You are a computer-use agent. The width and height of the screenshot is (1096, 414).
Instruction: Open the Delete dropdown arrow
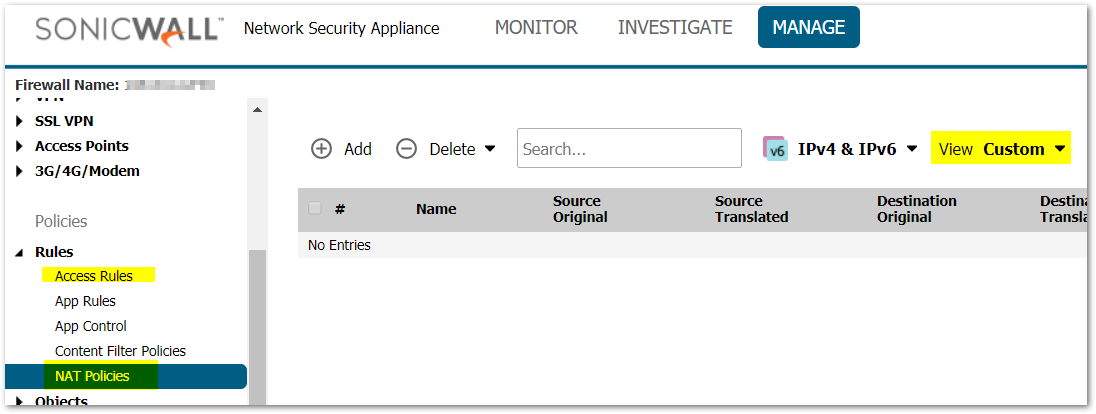point(490,149)
